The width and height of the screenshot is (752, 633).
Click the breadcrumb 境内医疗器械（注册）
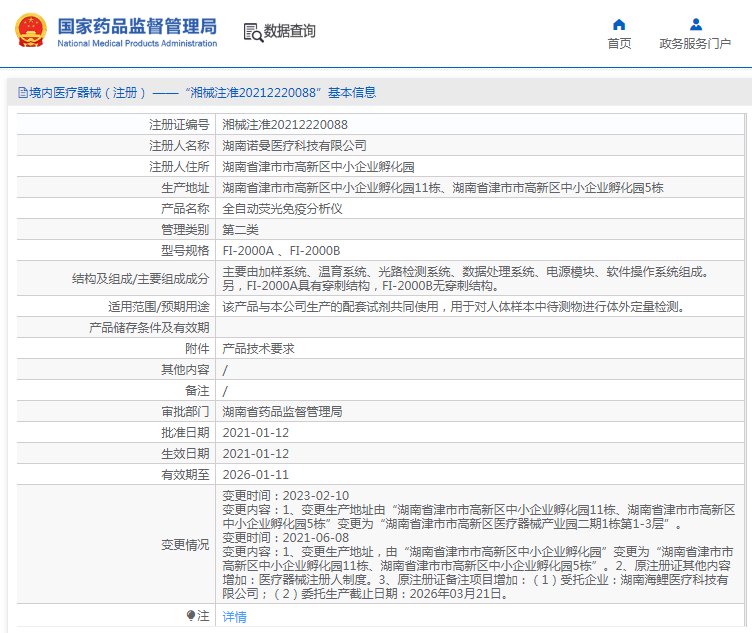tap(87, 93)
